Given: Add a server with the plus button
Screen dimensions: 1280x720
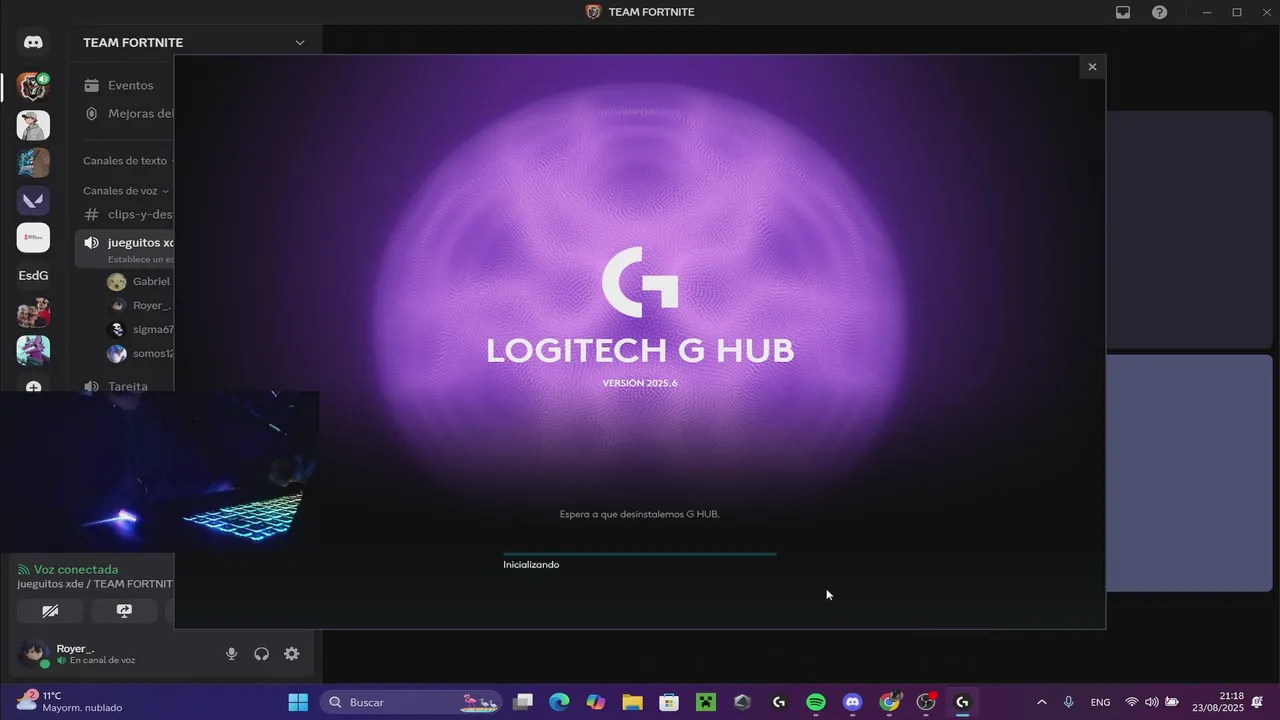Looking at the screenshot, I should pyautogui.click(x=33, y=387).
